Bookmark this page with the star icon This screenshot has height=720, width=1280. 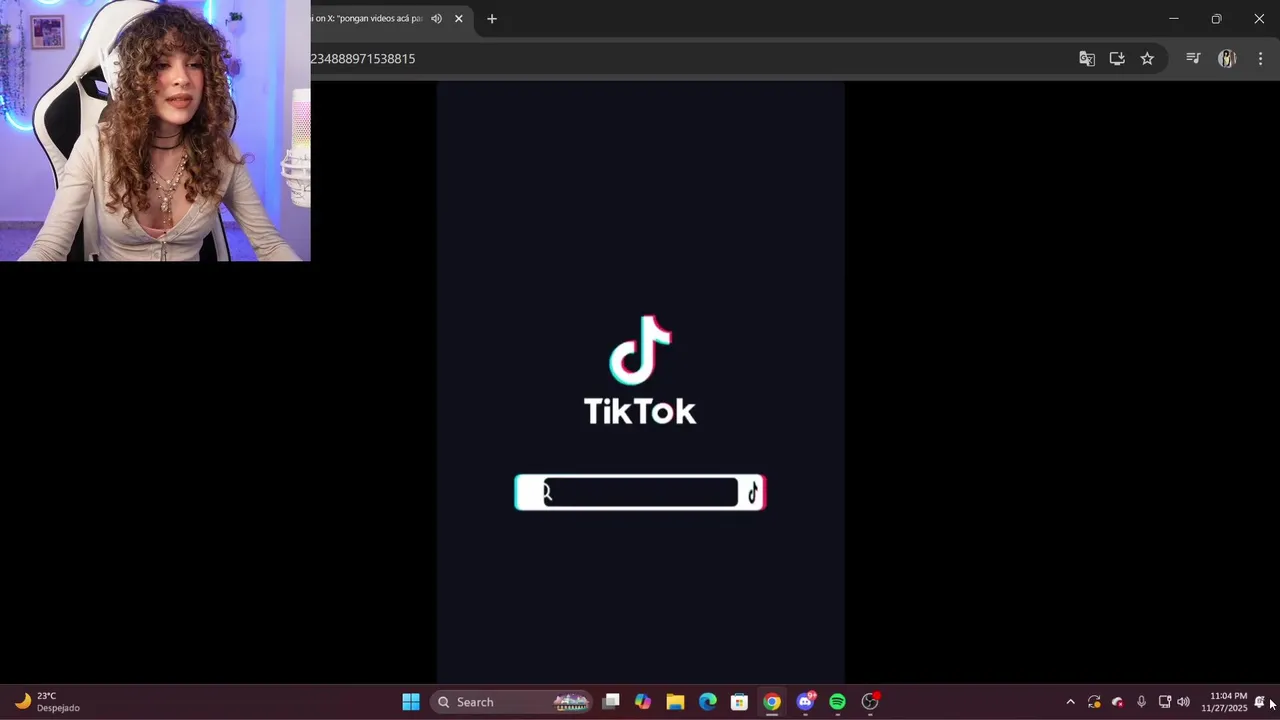point(1147,59)
